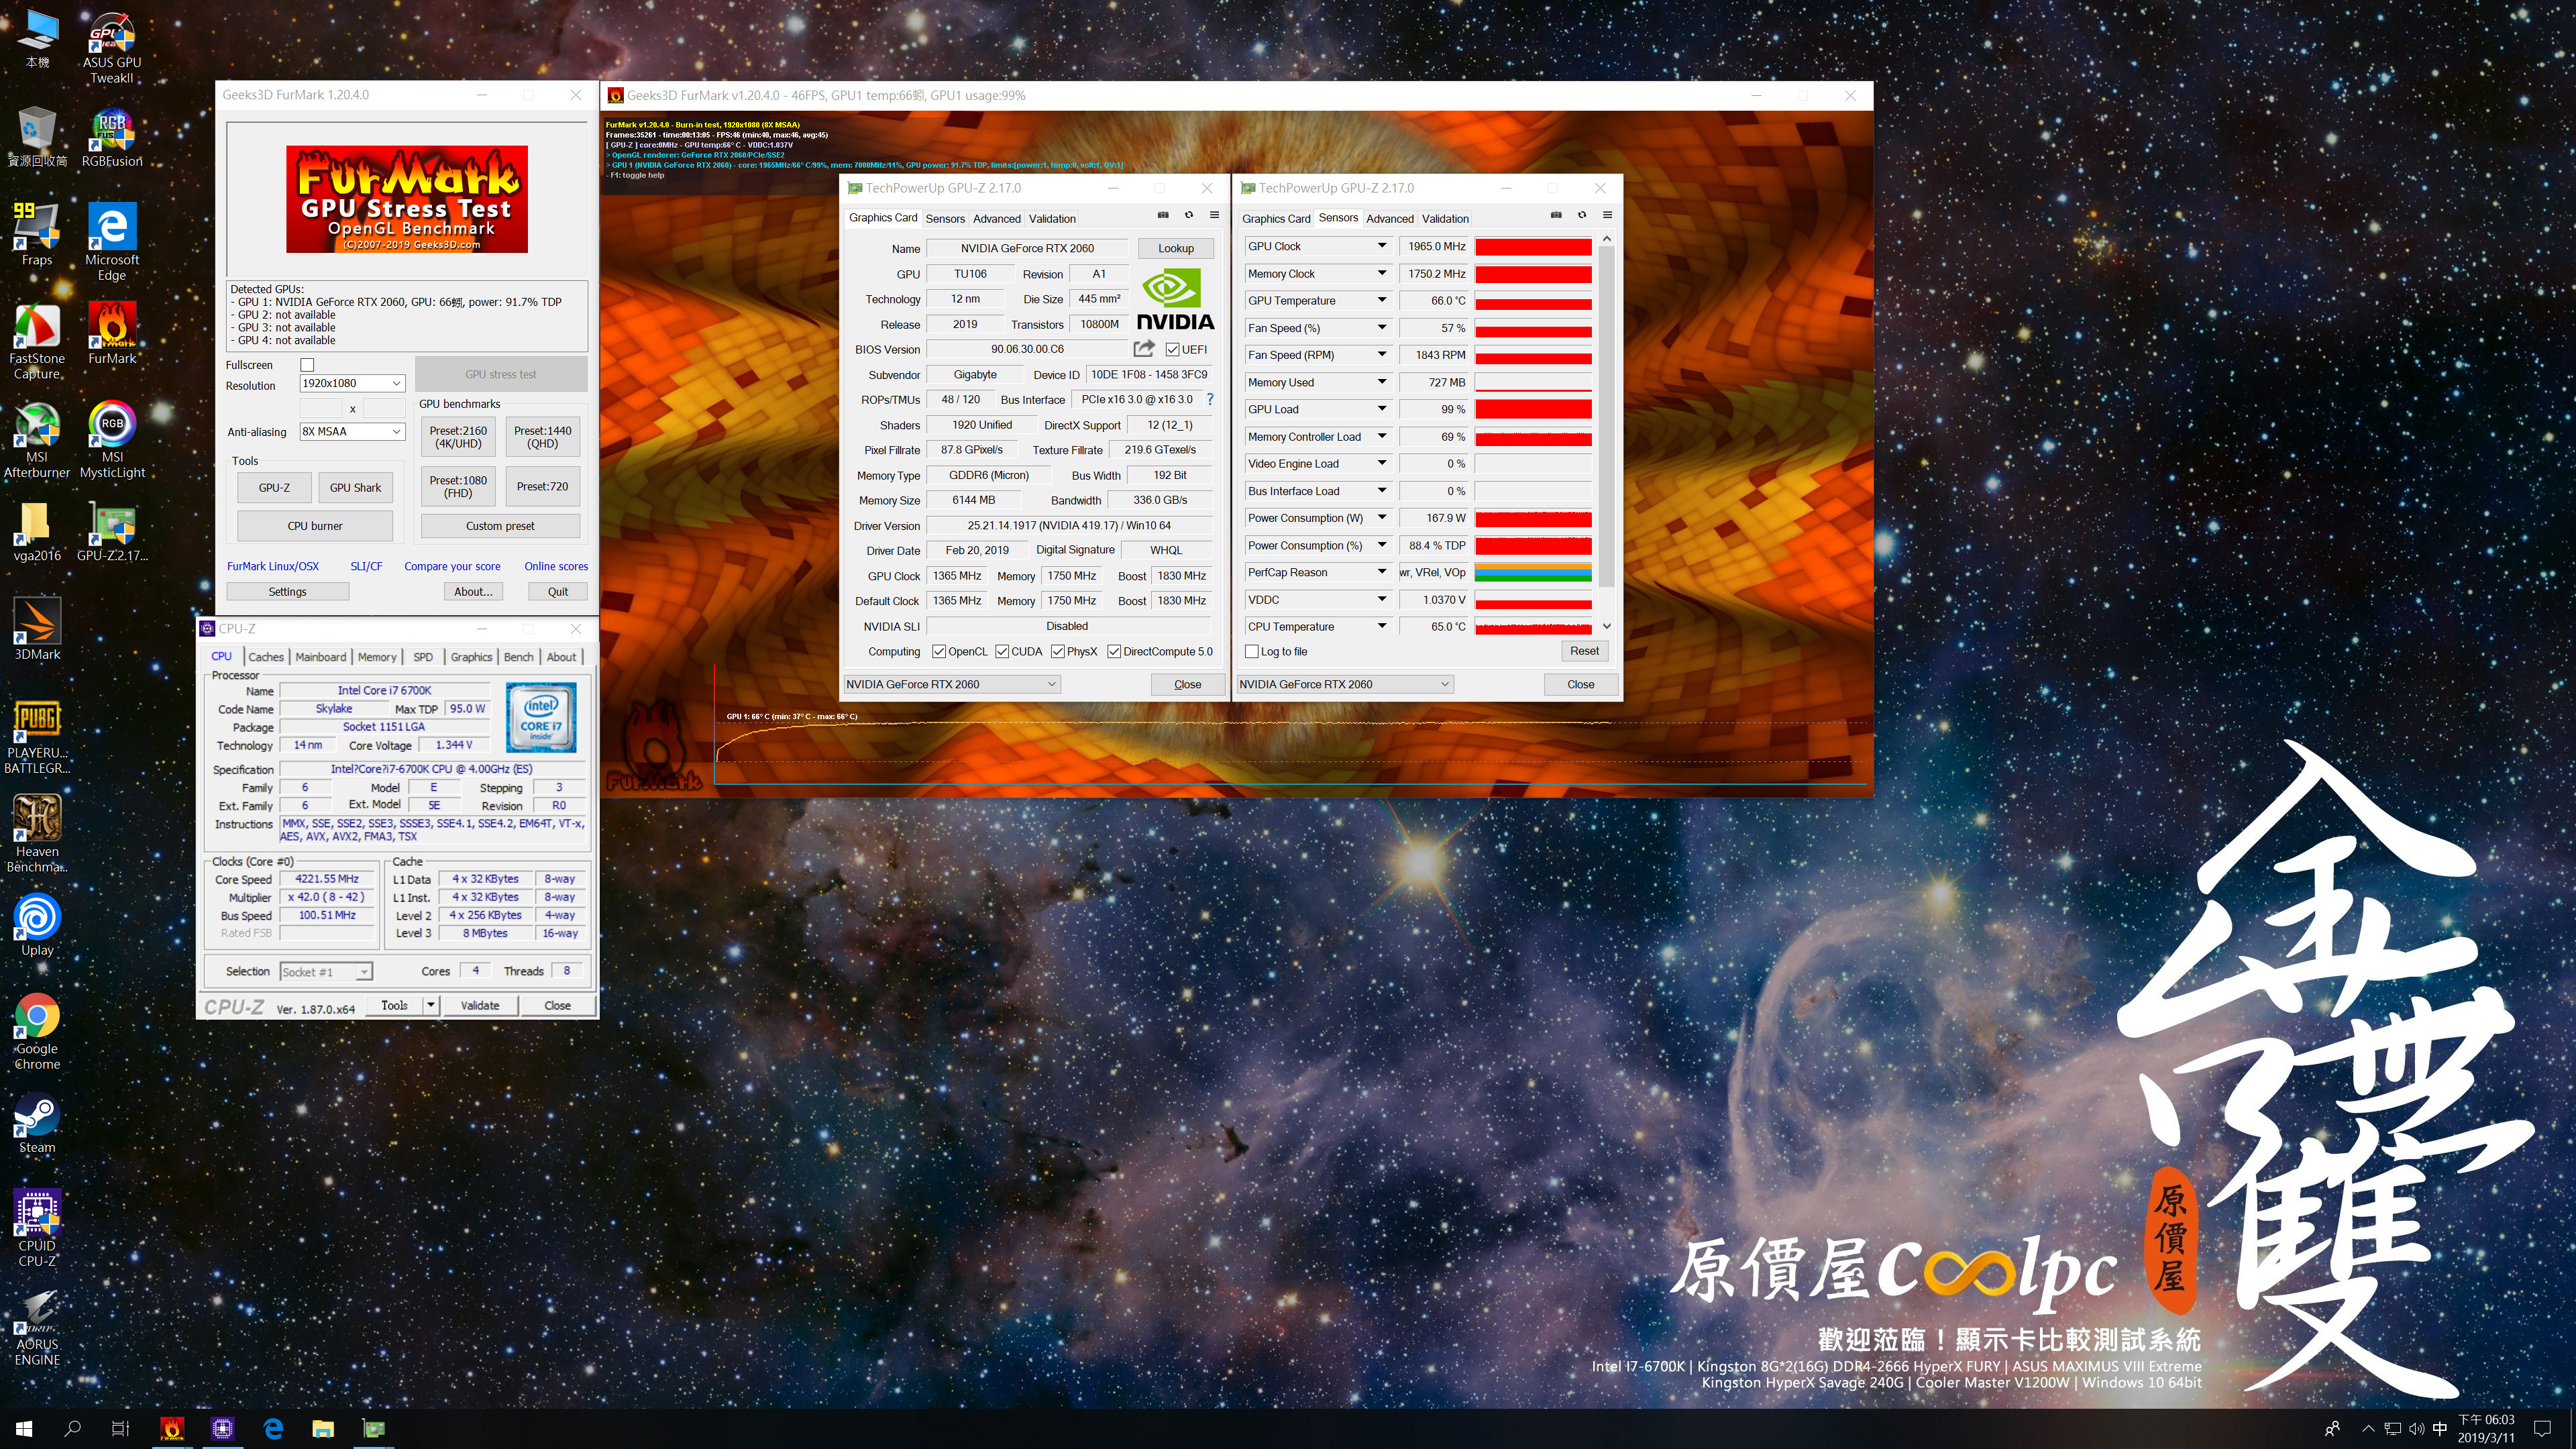This screenshot has height=1449, width=2576.
Task: Expand GPU Temperature sensor dropdown arrow
Action: (1382, 300)
